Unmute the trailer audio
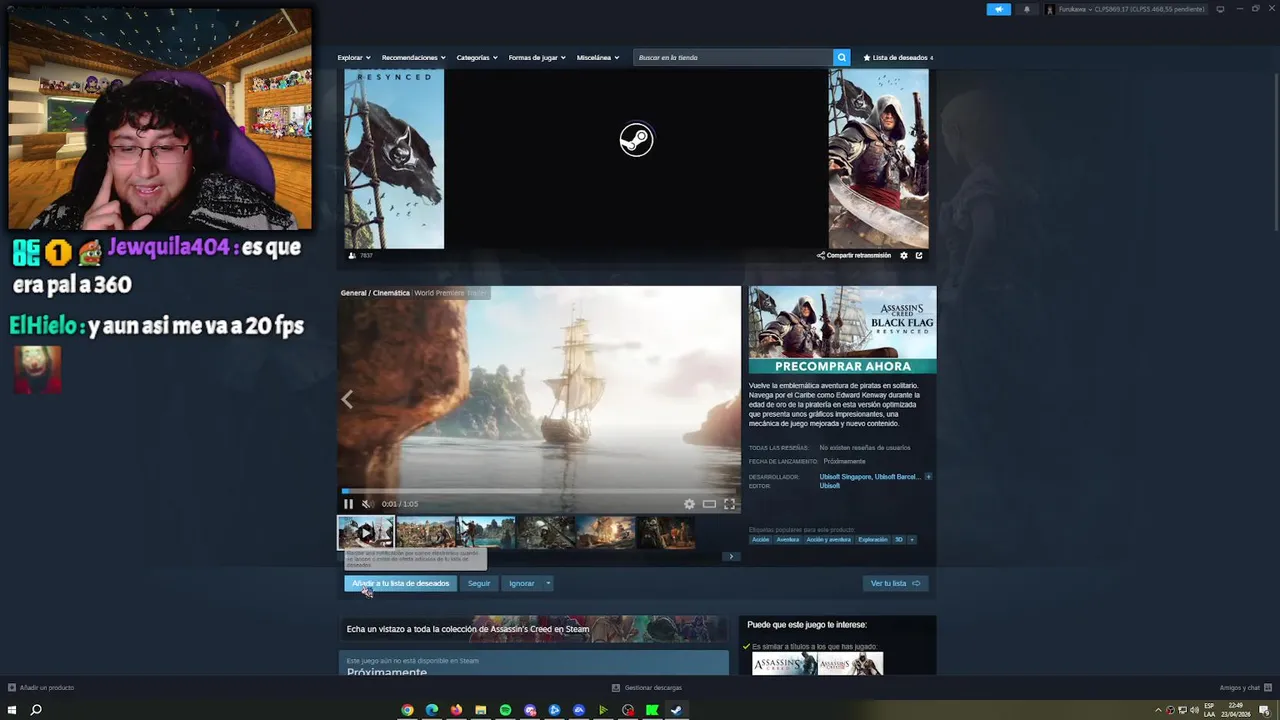 (366, 504)
